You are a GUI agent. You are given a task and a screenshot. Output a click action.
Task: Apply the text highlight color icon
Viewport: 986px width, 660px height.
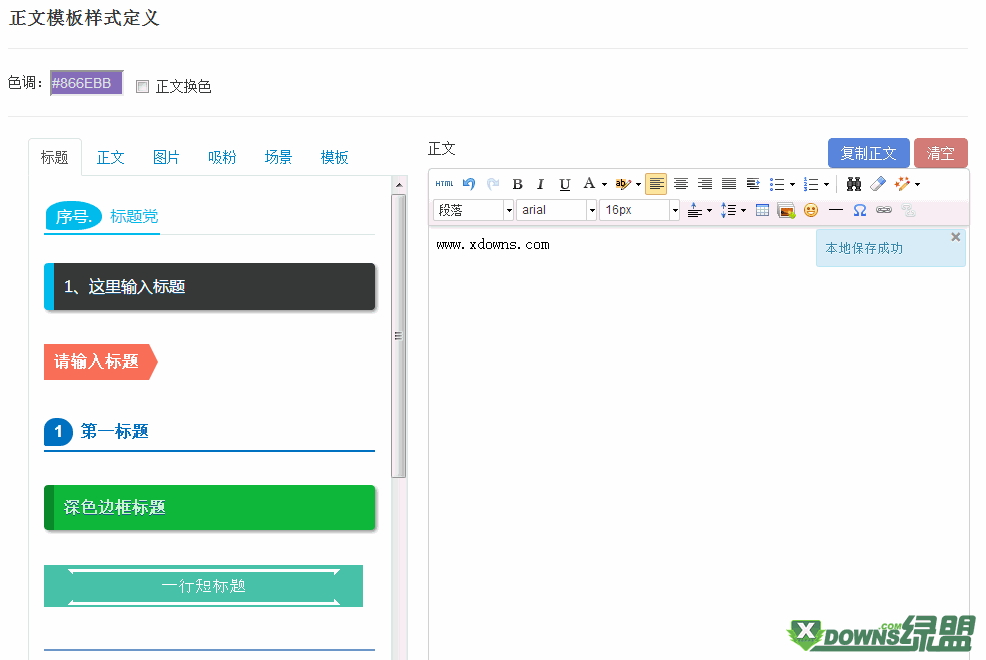pyautogui.click(x=623, y=184)
